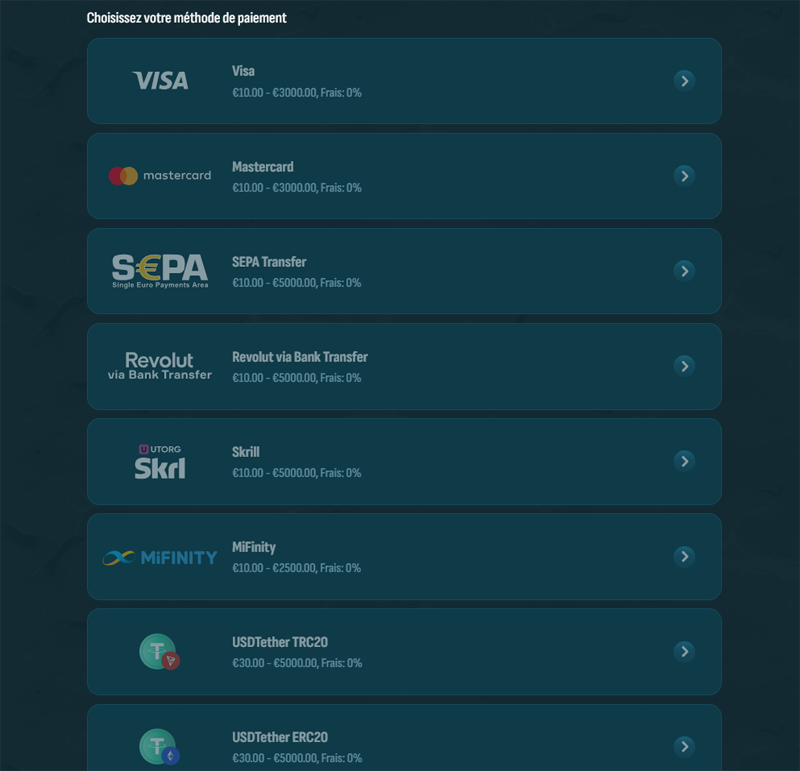Open Skrill option with chevron arrow

point(684,461)
